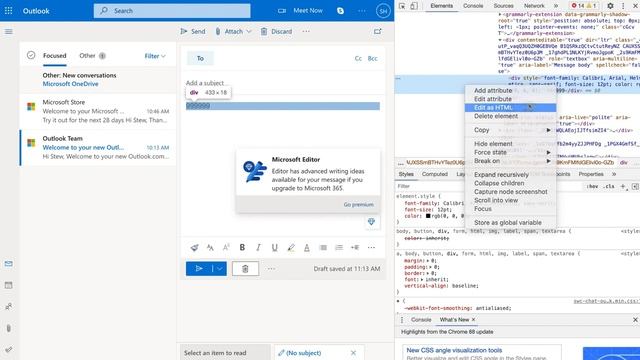
Task: Open DevTools settings gear
Action: (610, 6)
